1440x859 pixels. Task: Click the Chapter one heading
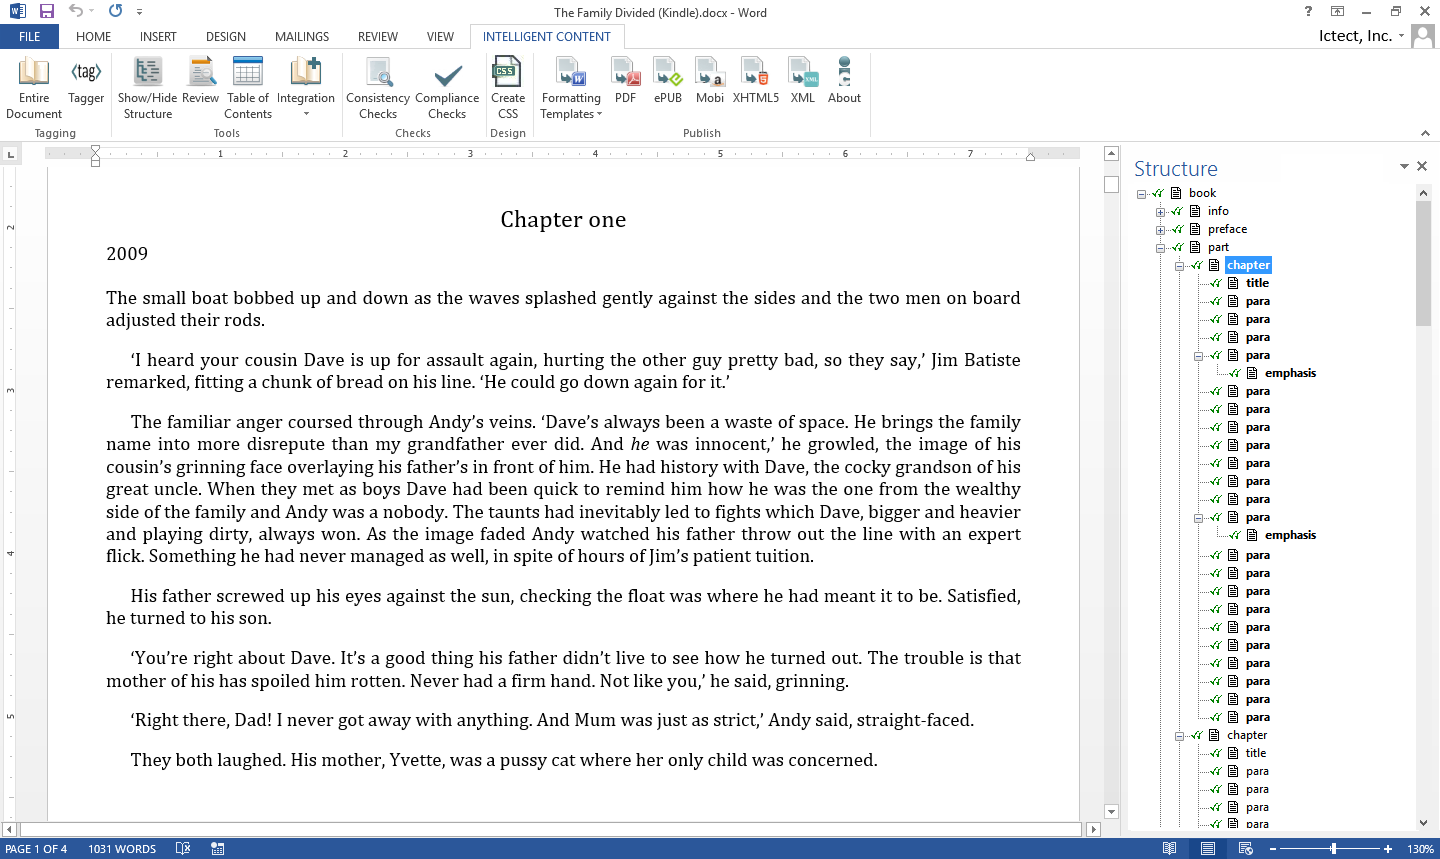tap(563, 220)
